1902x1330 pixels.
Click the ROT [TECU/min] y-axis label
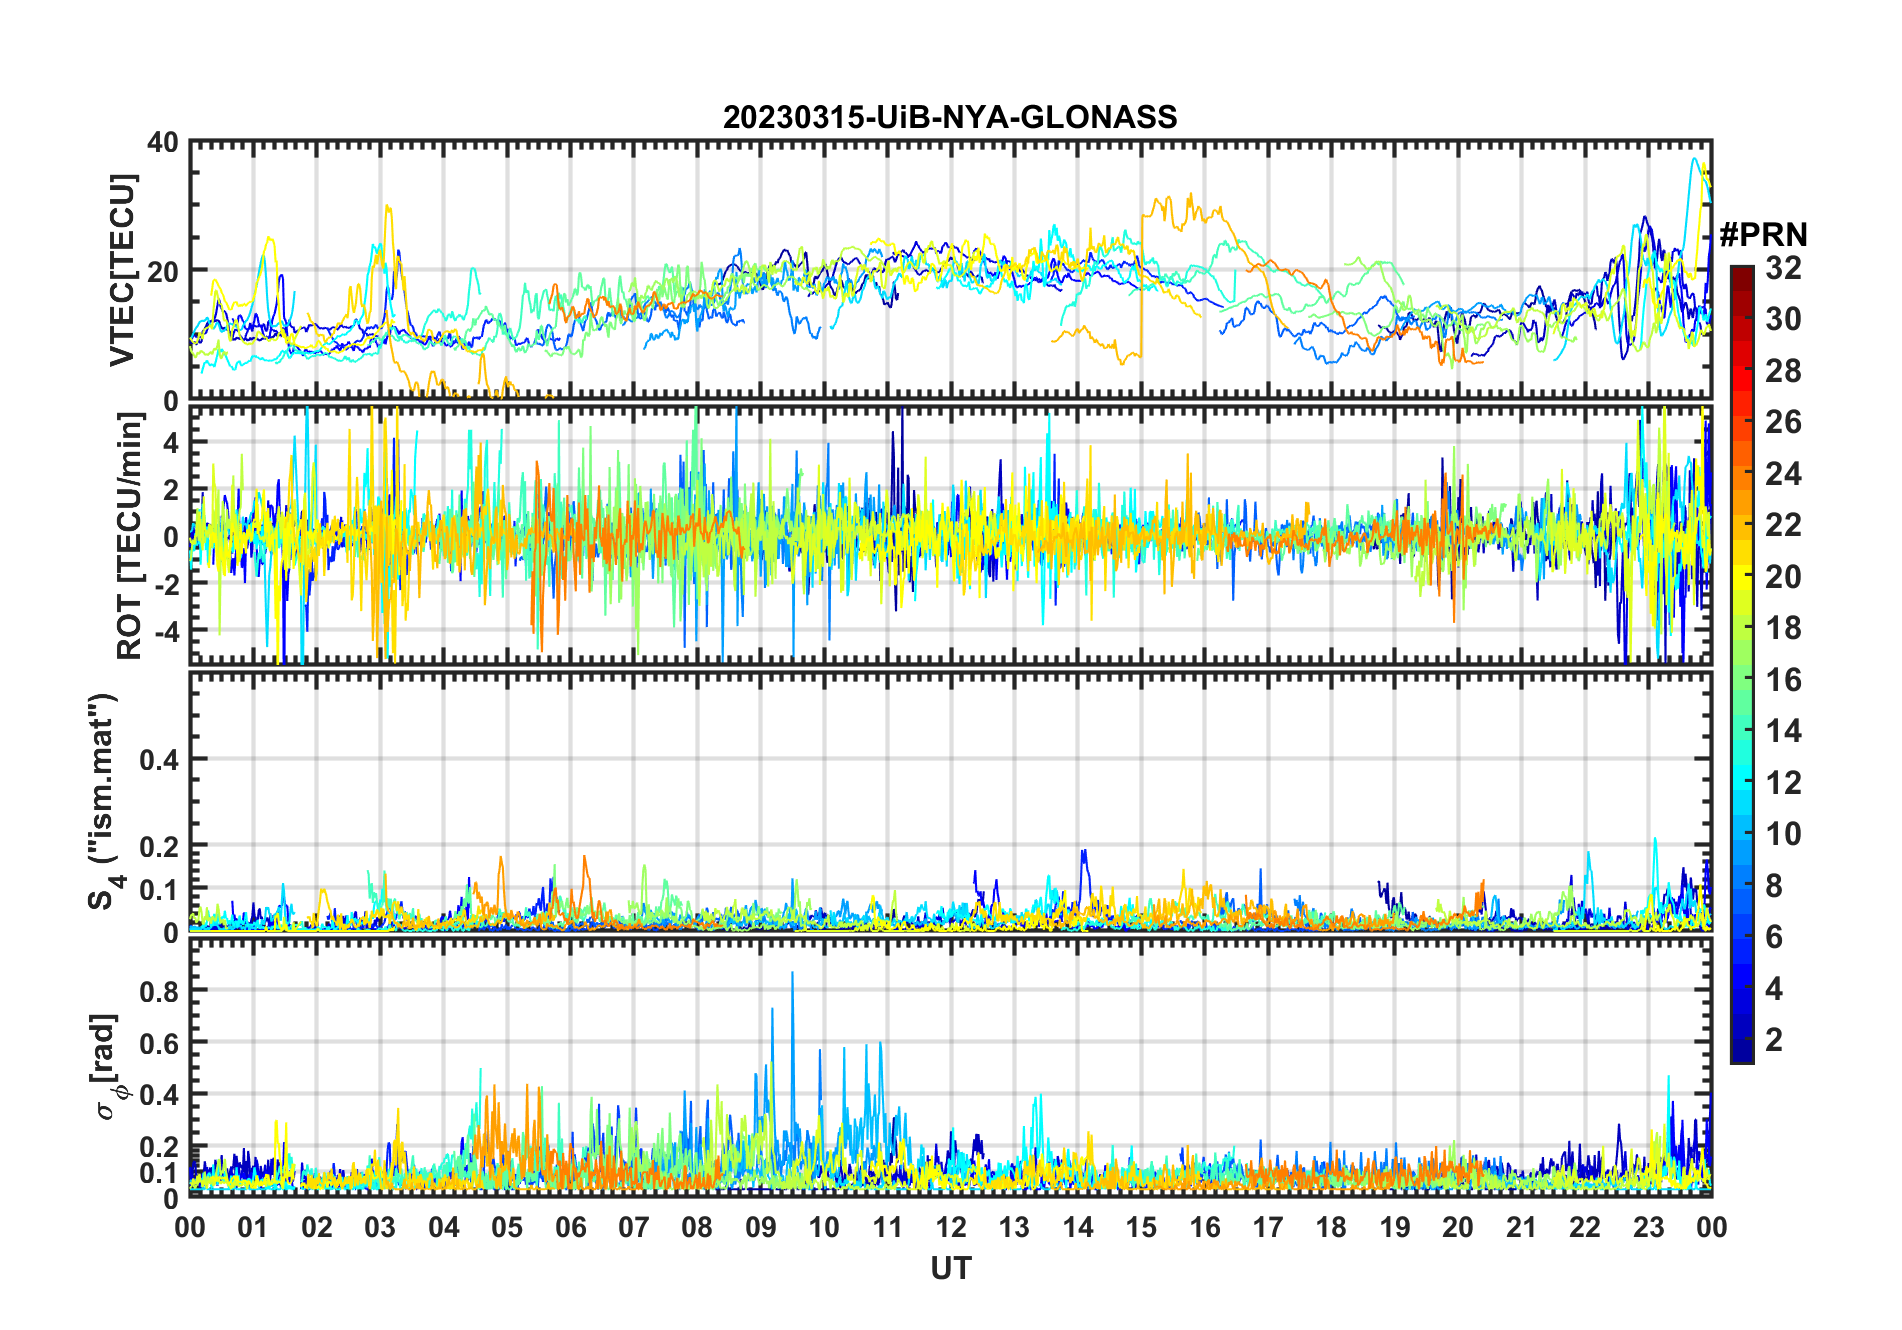pos(129,536)
